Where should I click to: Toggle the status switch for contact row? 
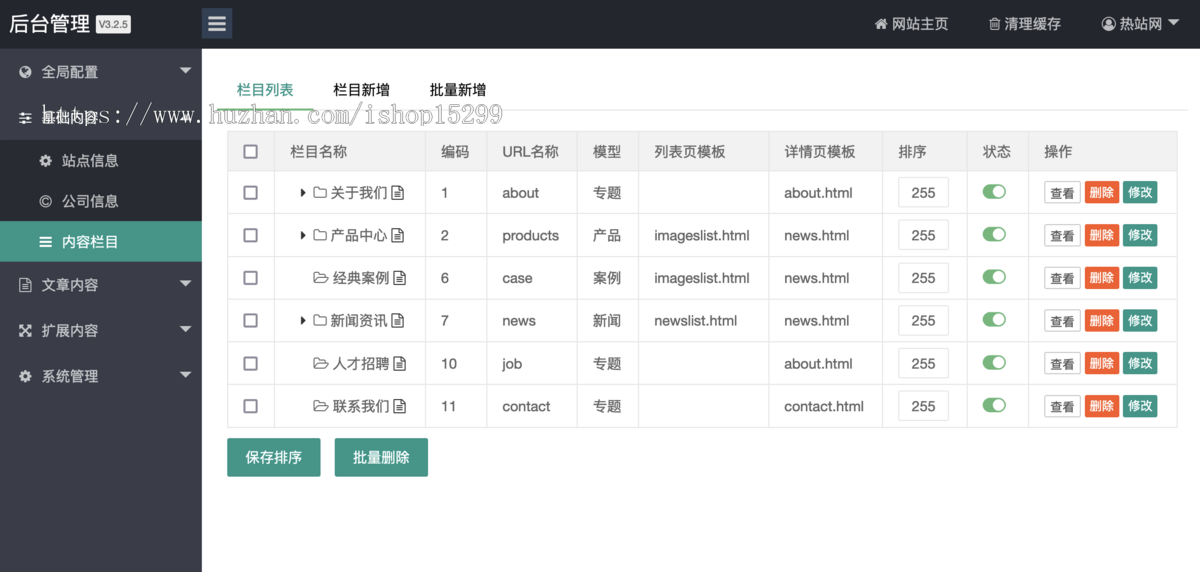[x=994, y=405]
